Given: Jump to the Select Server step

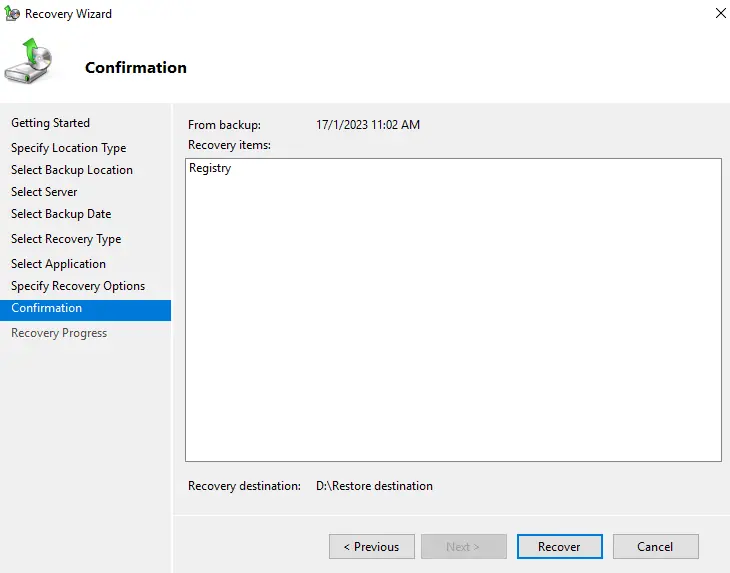Looking at the screenshot, I should point(44,192).
